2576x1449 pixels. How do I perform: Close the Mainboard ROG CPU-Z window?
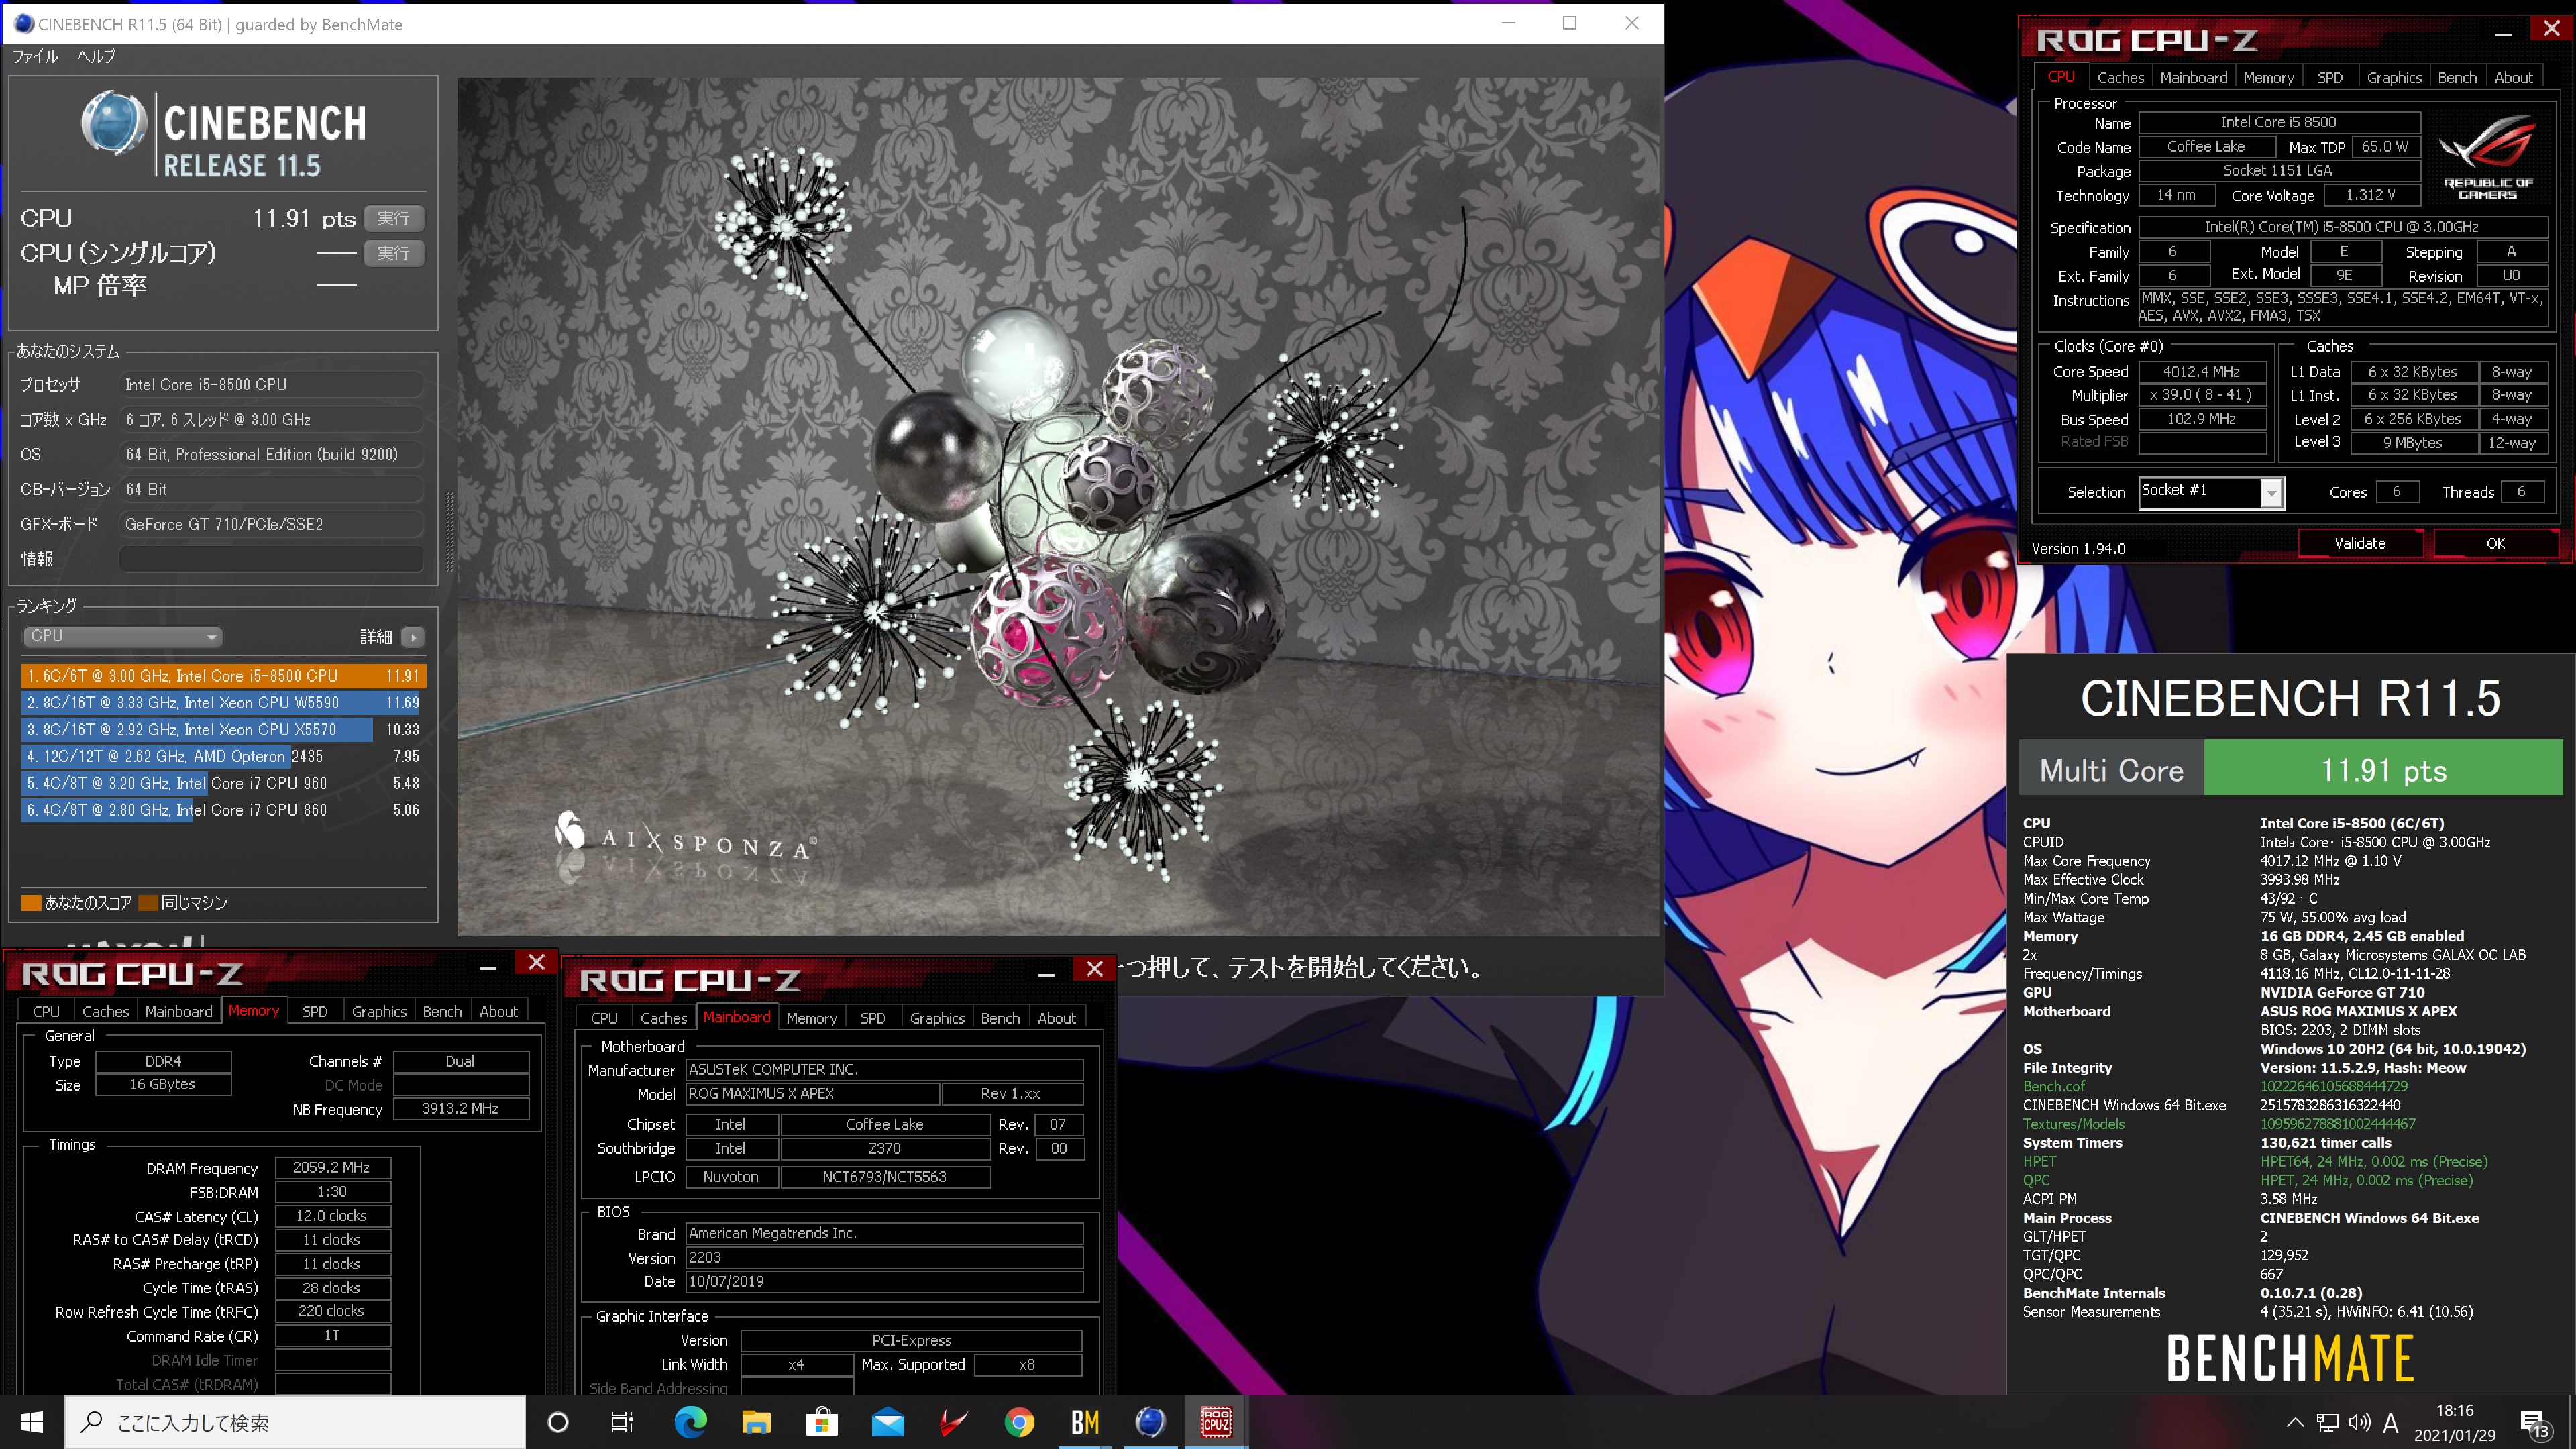tap(1095, 968)
